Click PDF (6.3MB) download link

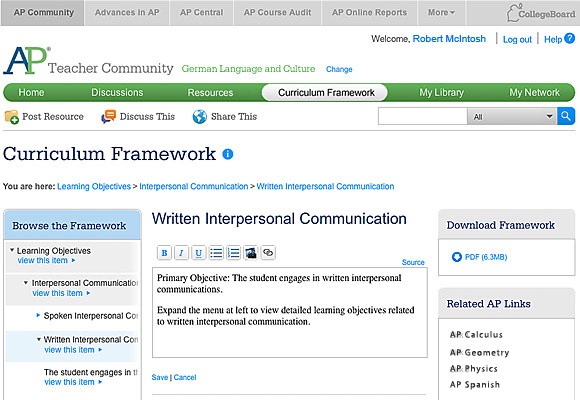[x=486, y=257]
